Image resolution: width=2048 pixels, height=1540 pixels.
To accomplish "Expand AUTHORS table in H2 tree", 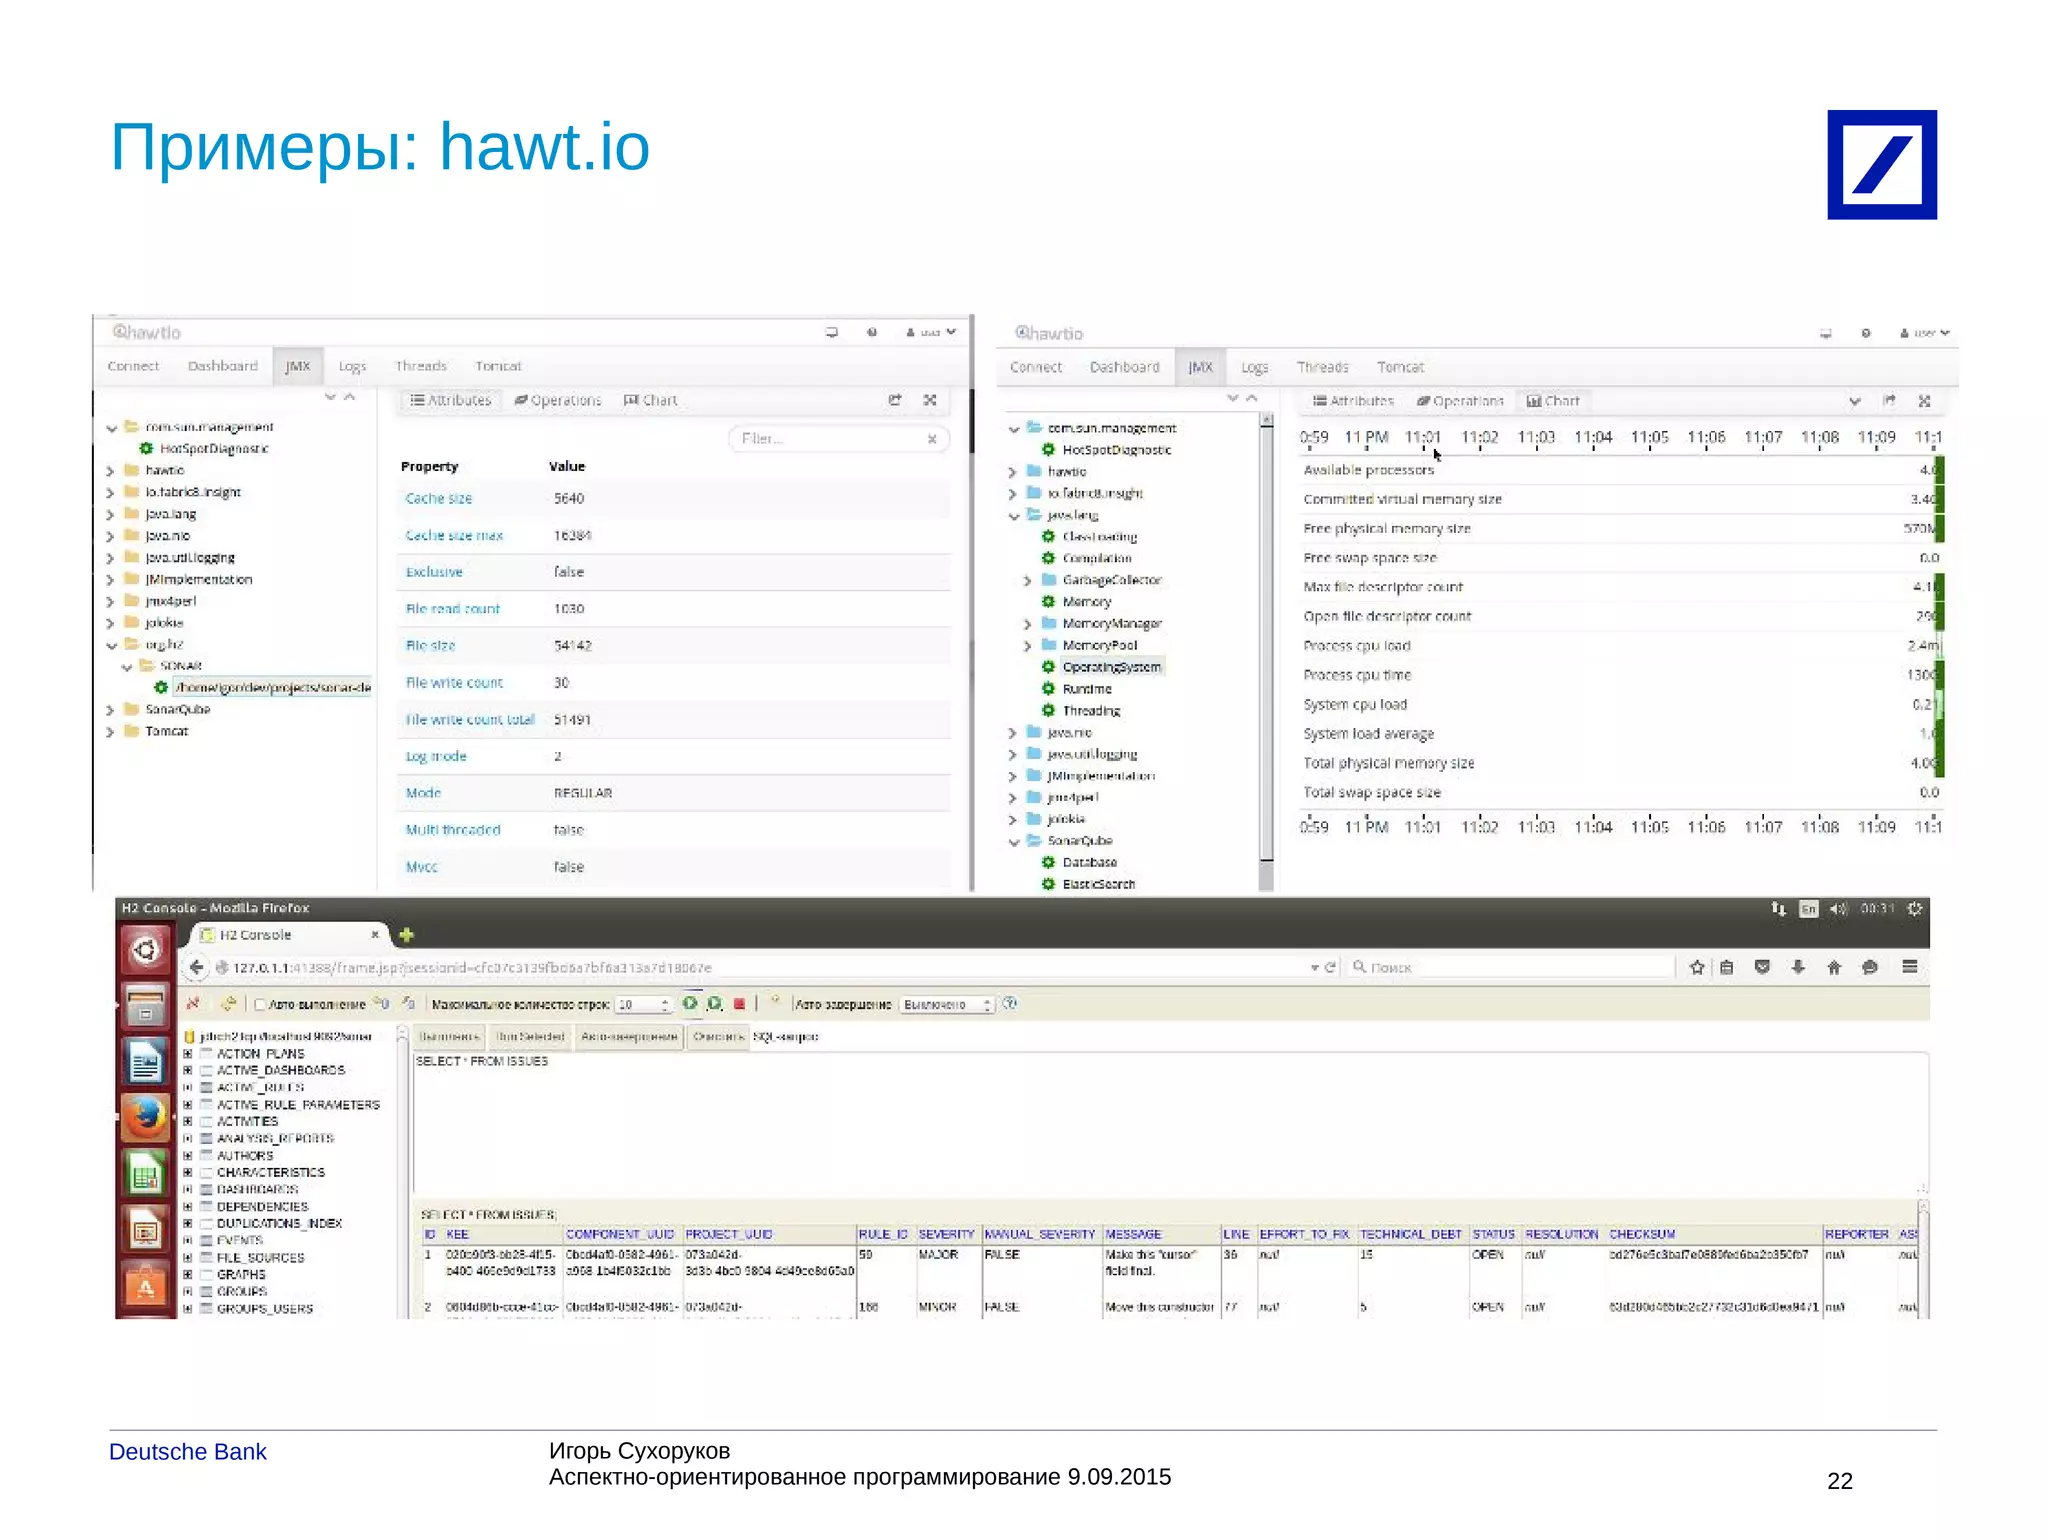I will (187, 1155).
